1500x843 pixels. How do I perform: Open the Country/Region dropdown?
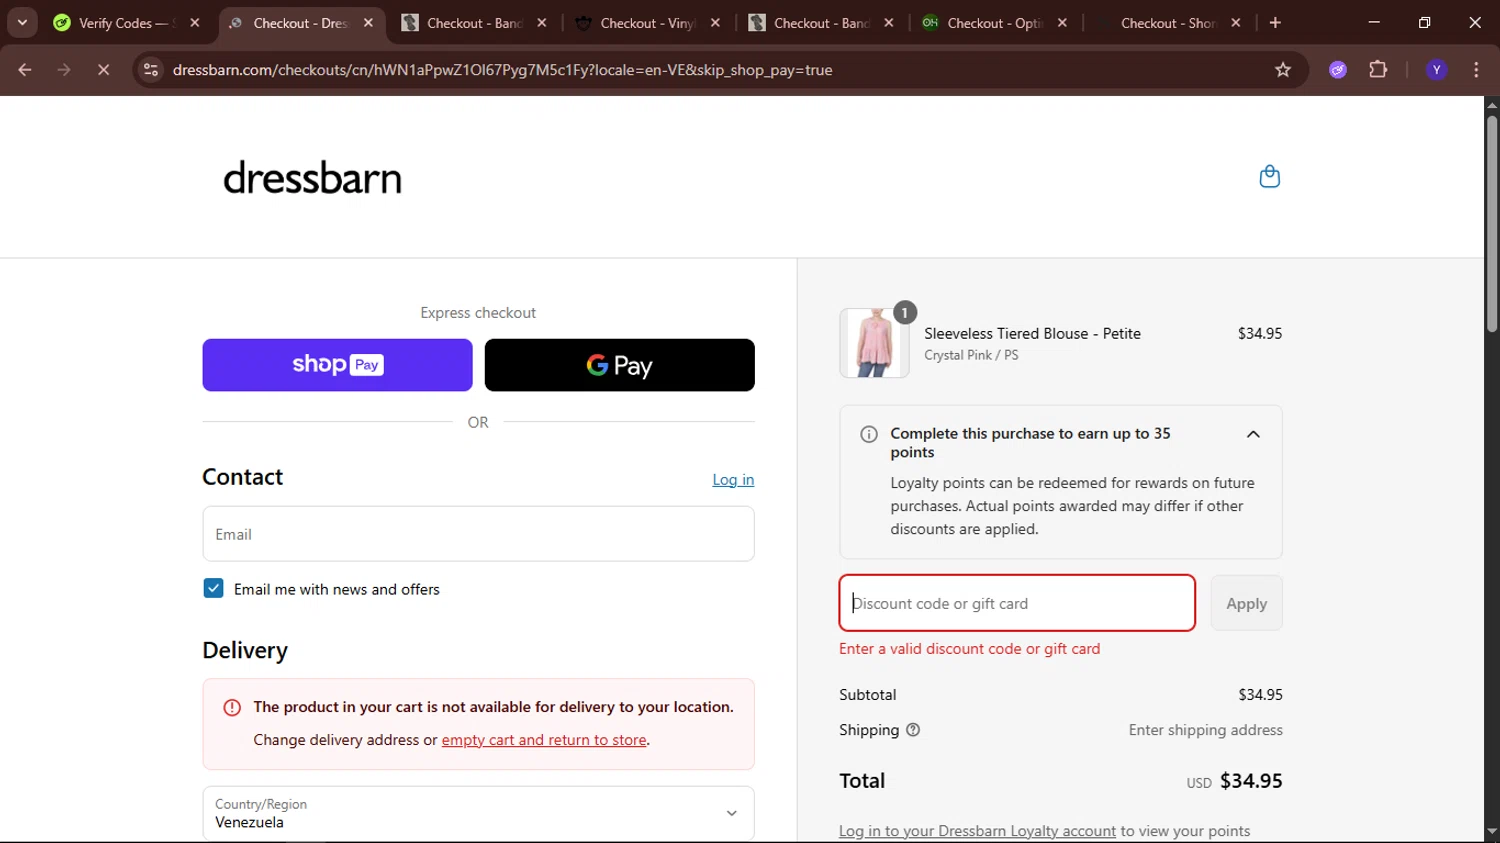(478, 813)
